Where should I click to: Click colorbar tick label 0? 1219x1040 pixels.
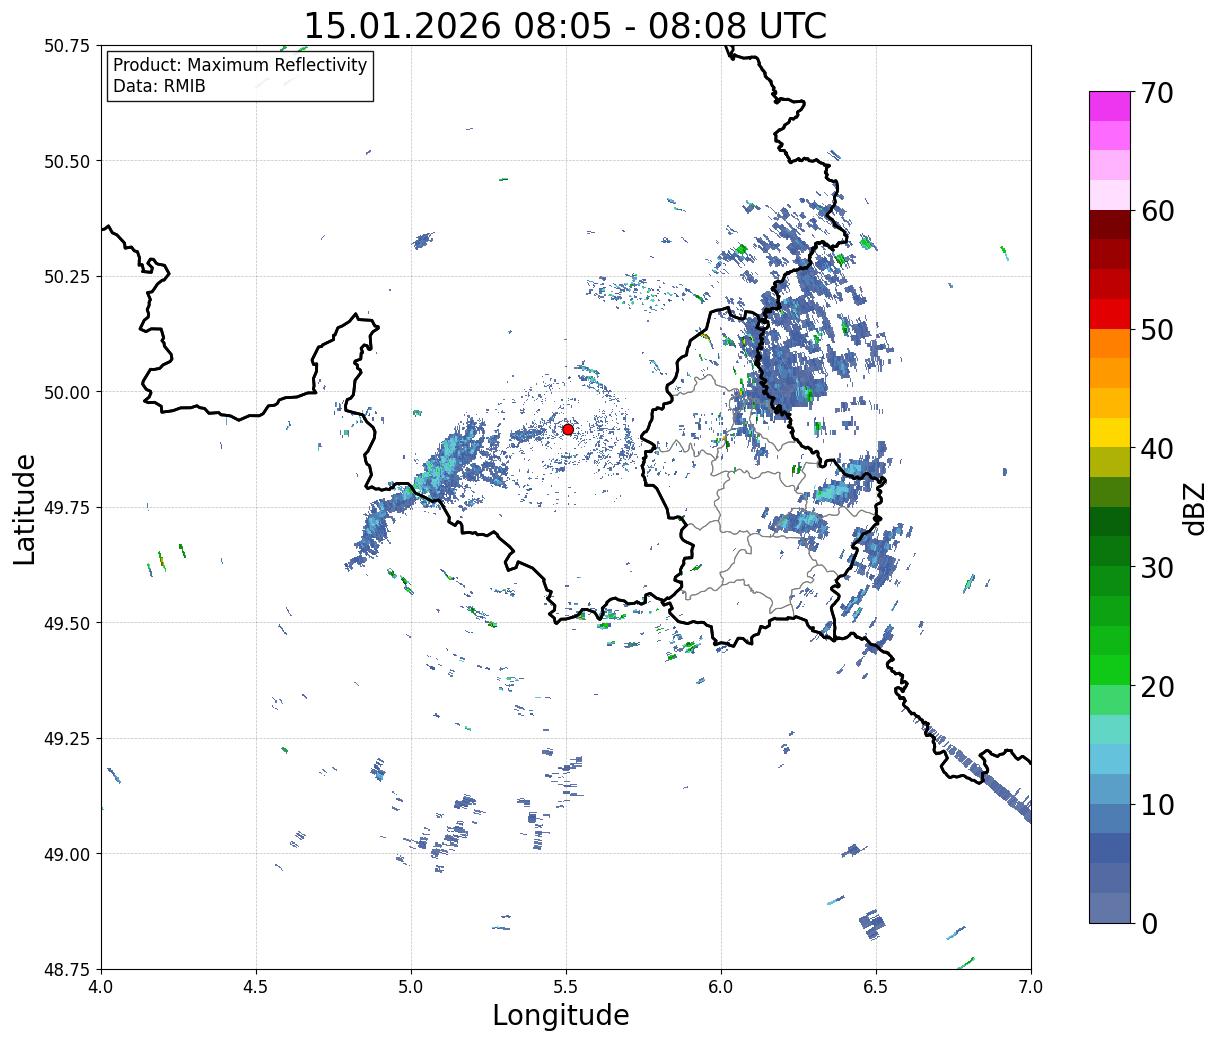pyautogui.click(x=1149, y=923)
